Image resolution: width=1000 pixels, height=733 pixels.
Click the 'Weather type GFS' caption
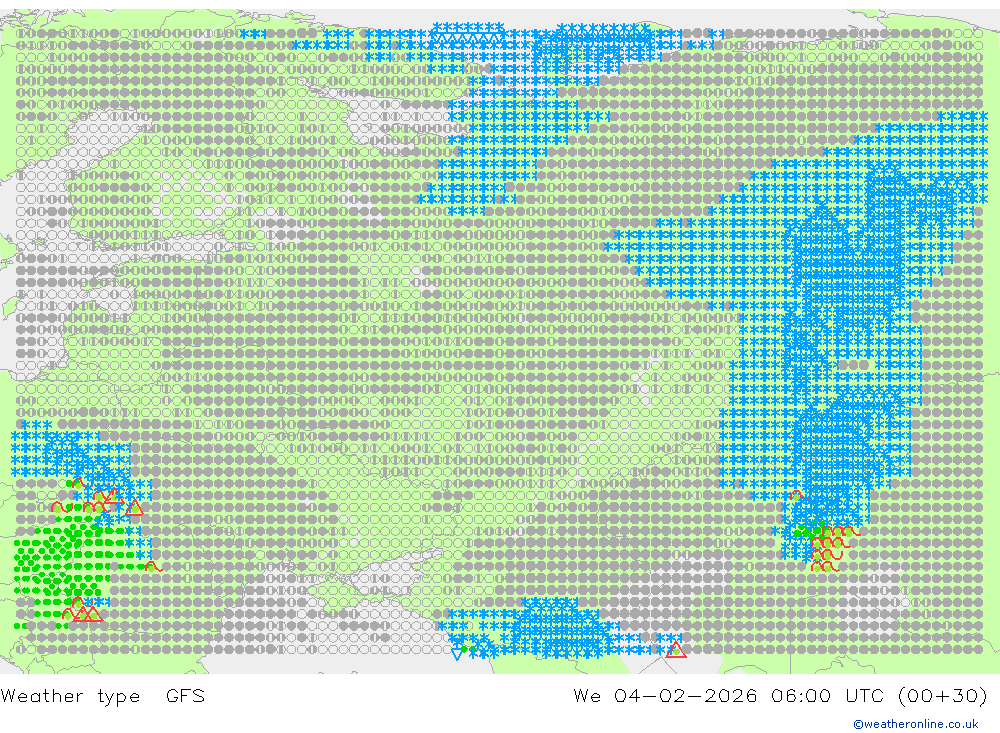tap(103, 695)
